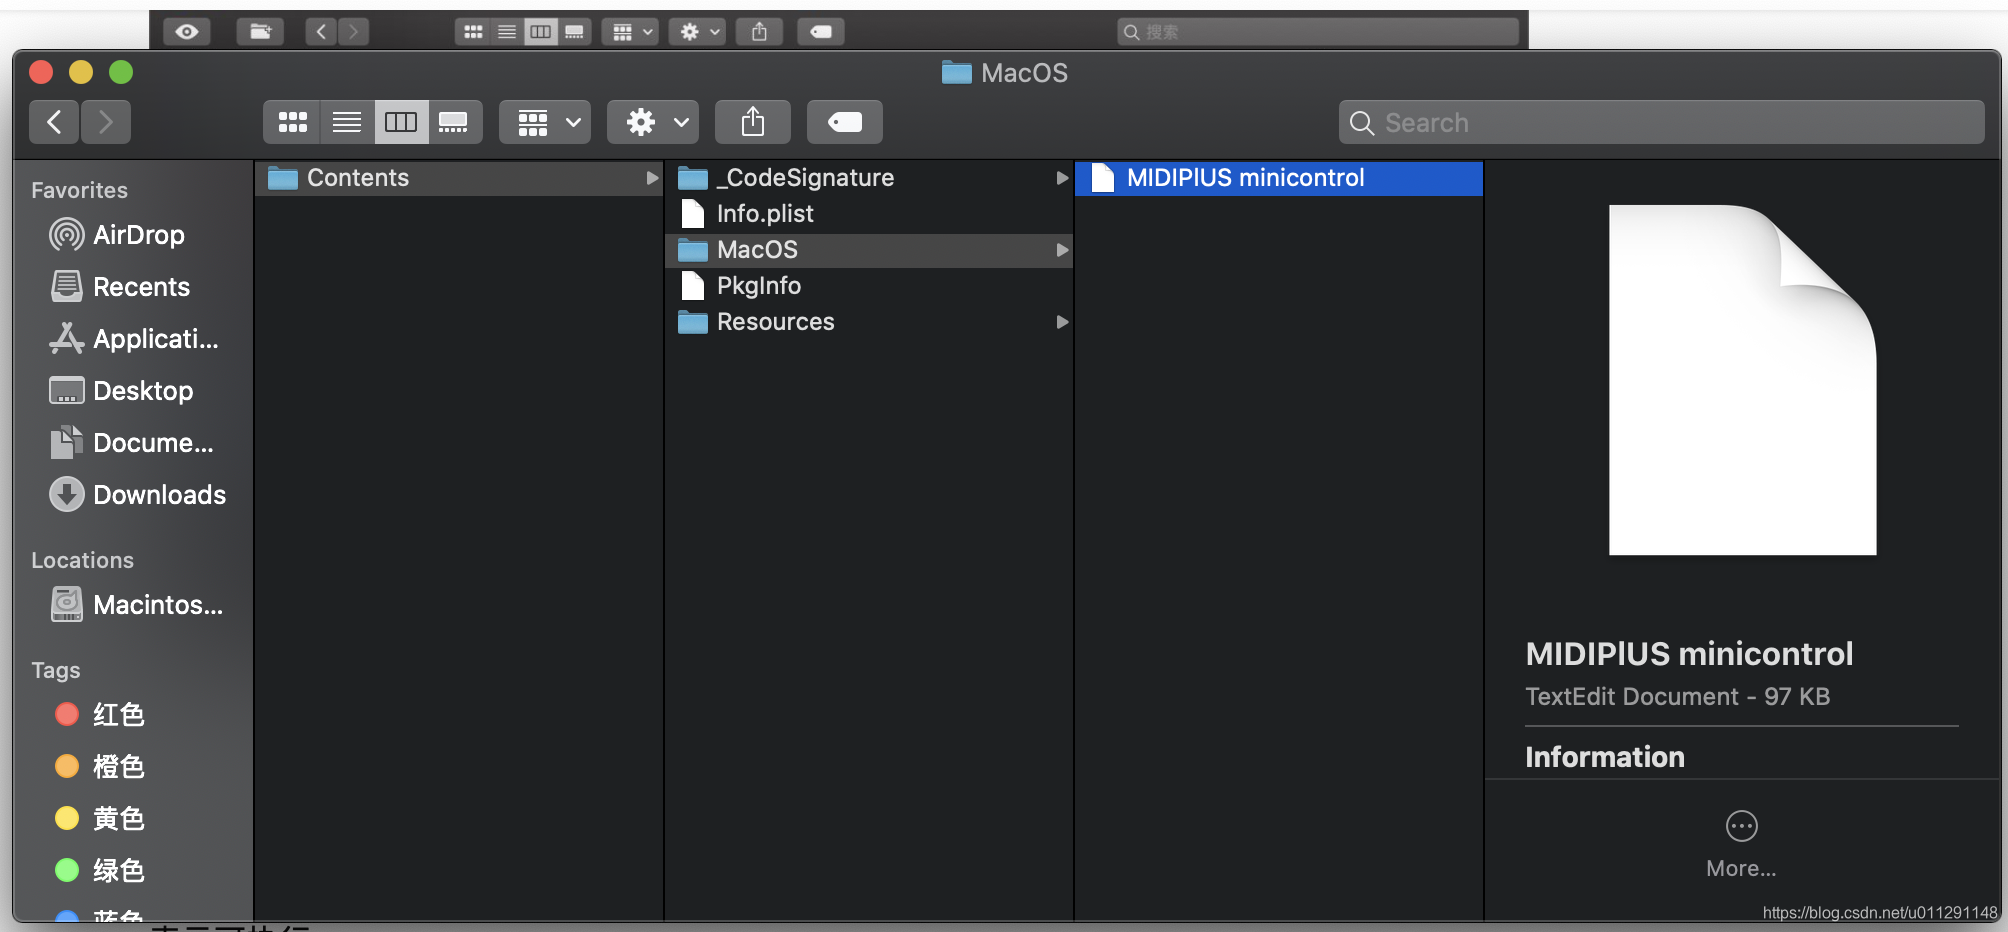The height and width of the screenshot is (932, 2008).
Task: Select the Info.plist file
Action: click(869, 214)
